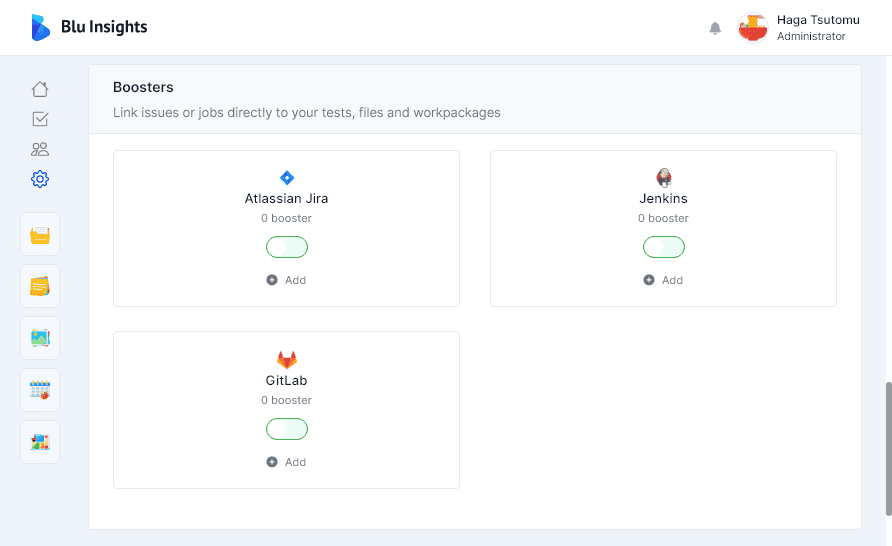The height and width of the screenshot is (546, 892).
Task: Click the vertical page scrollbar thumb
Action: click(x=889, y=449)
